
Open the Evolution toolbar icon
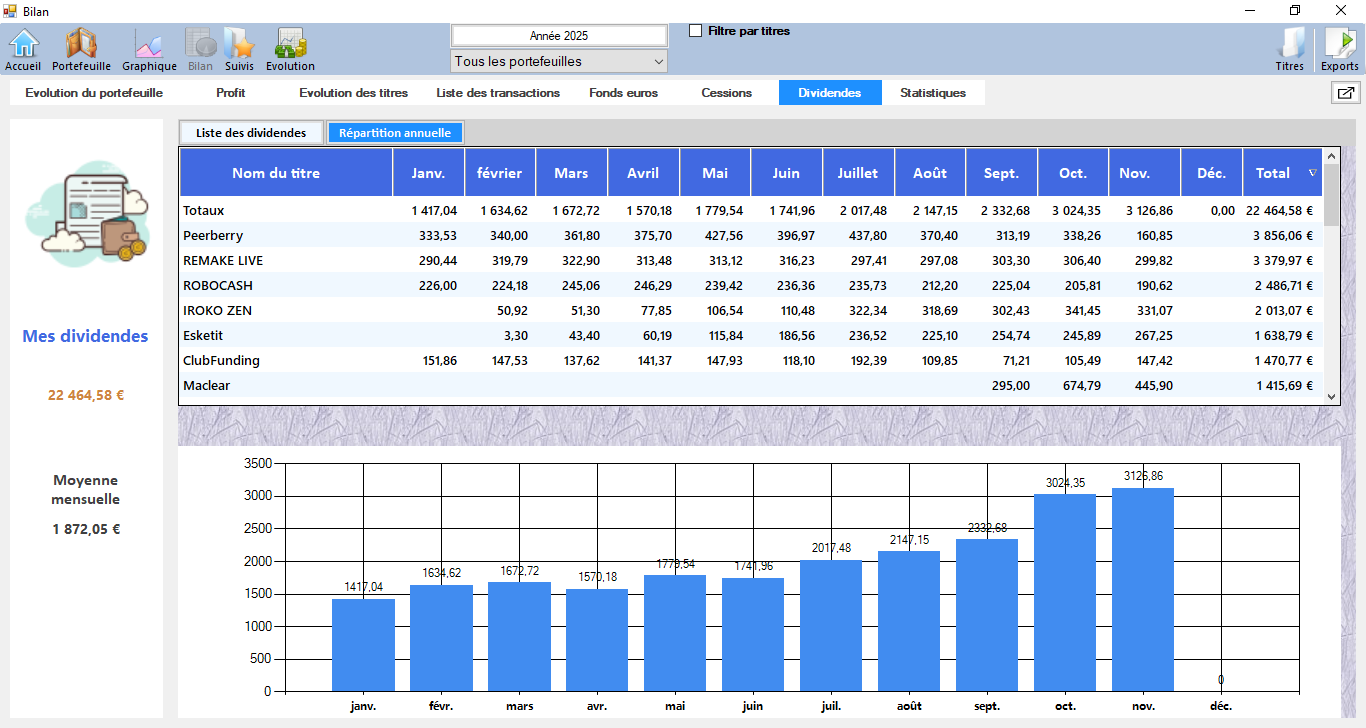click(290, 47)
